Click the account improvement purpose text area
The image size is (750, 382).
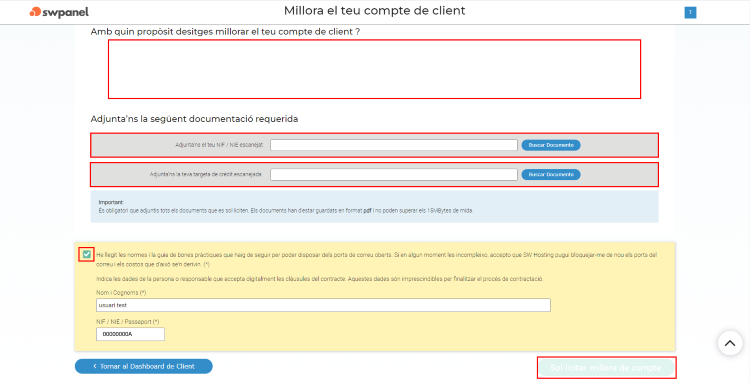[x=374, y=69]
